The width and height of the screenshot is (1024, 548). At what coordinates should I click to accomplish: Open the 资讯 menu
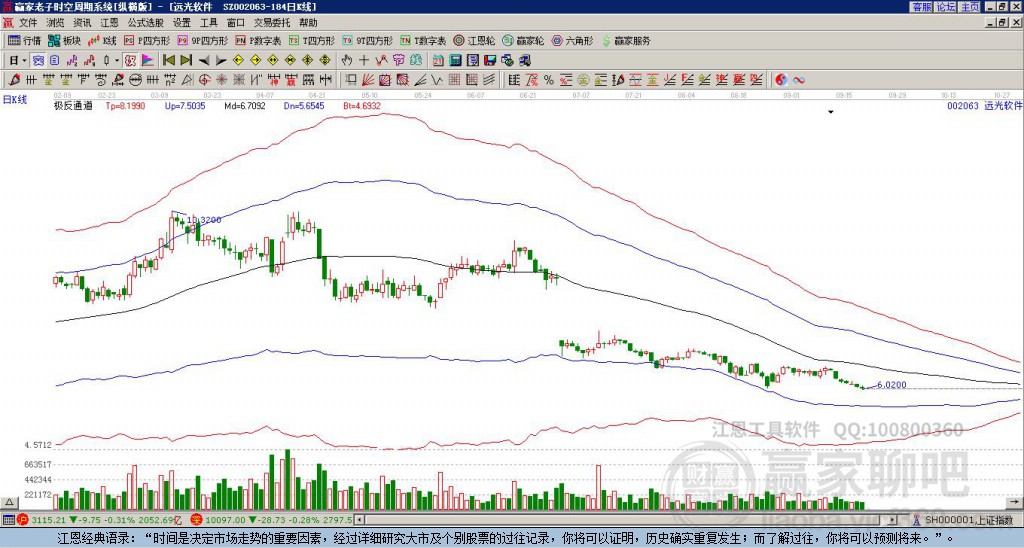82,23
